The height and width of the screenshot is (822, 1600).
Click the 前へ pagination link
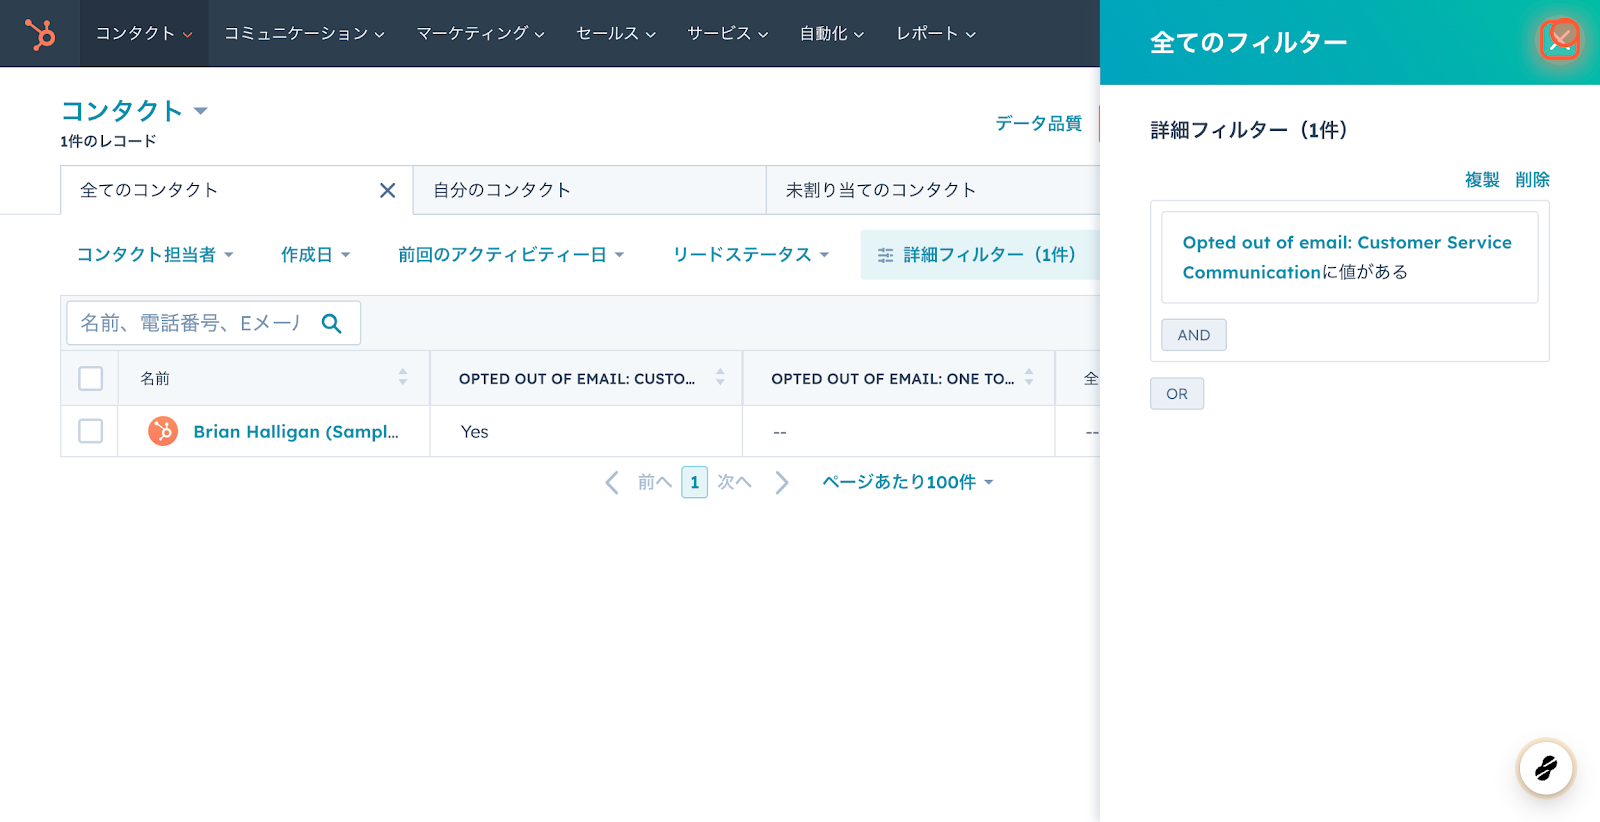654,482
